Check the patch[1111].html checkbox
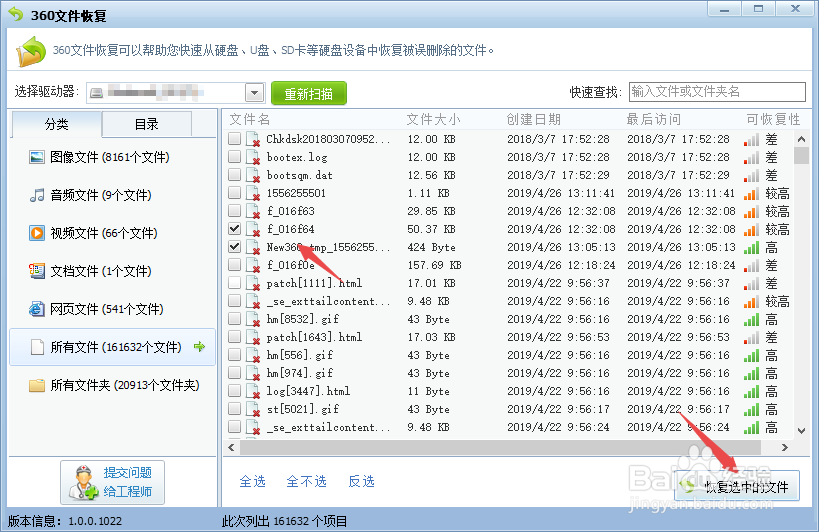 tap(235, 283)
